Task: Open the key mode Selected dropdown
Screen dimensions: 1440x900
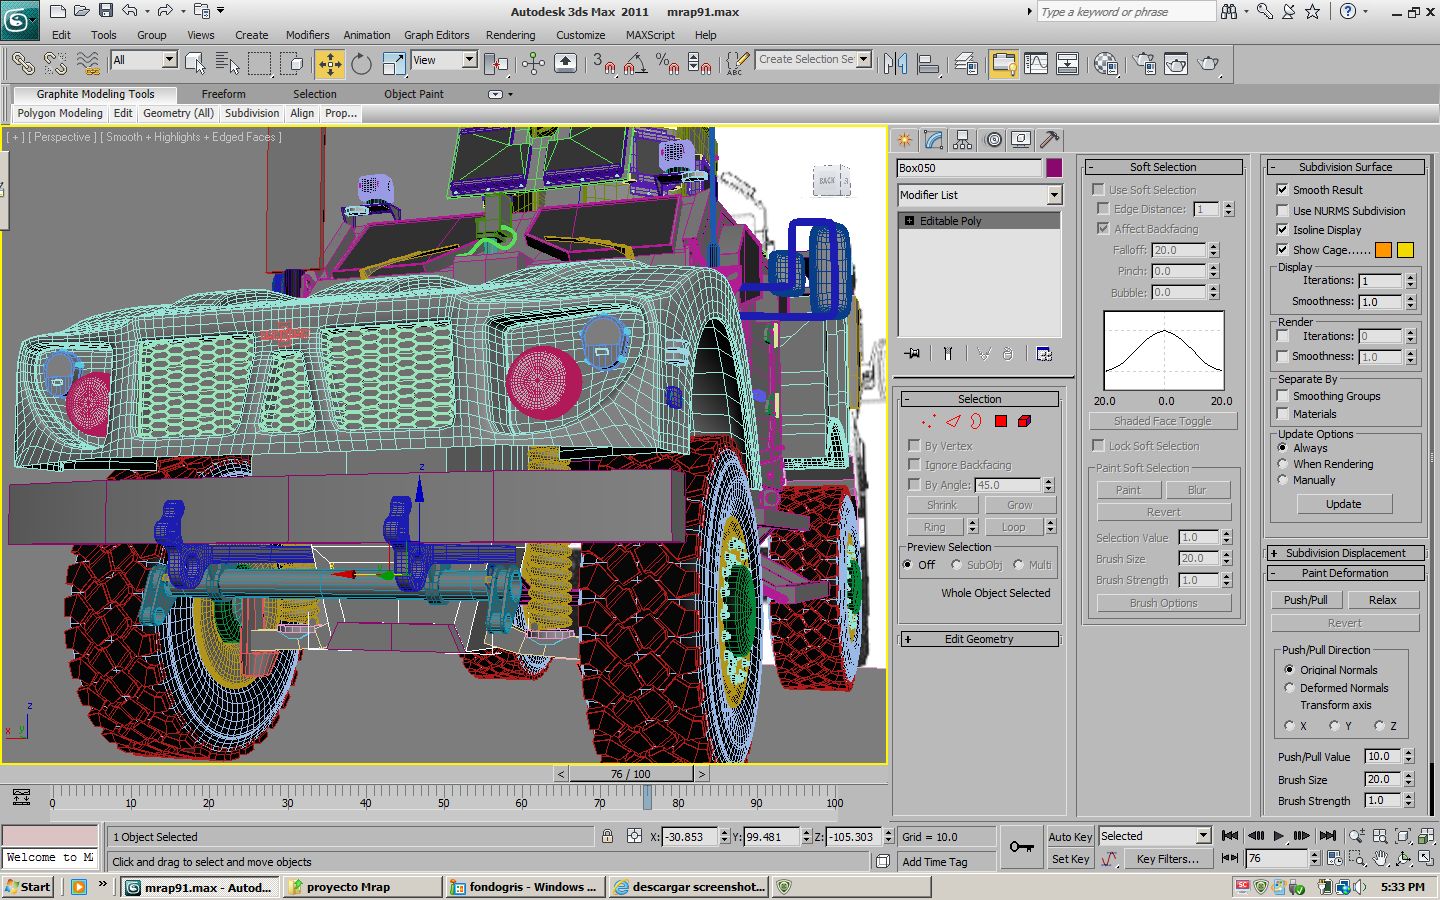Action: 1203,836
